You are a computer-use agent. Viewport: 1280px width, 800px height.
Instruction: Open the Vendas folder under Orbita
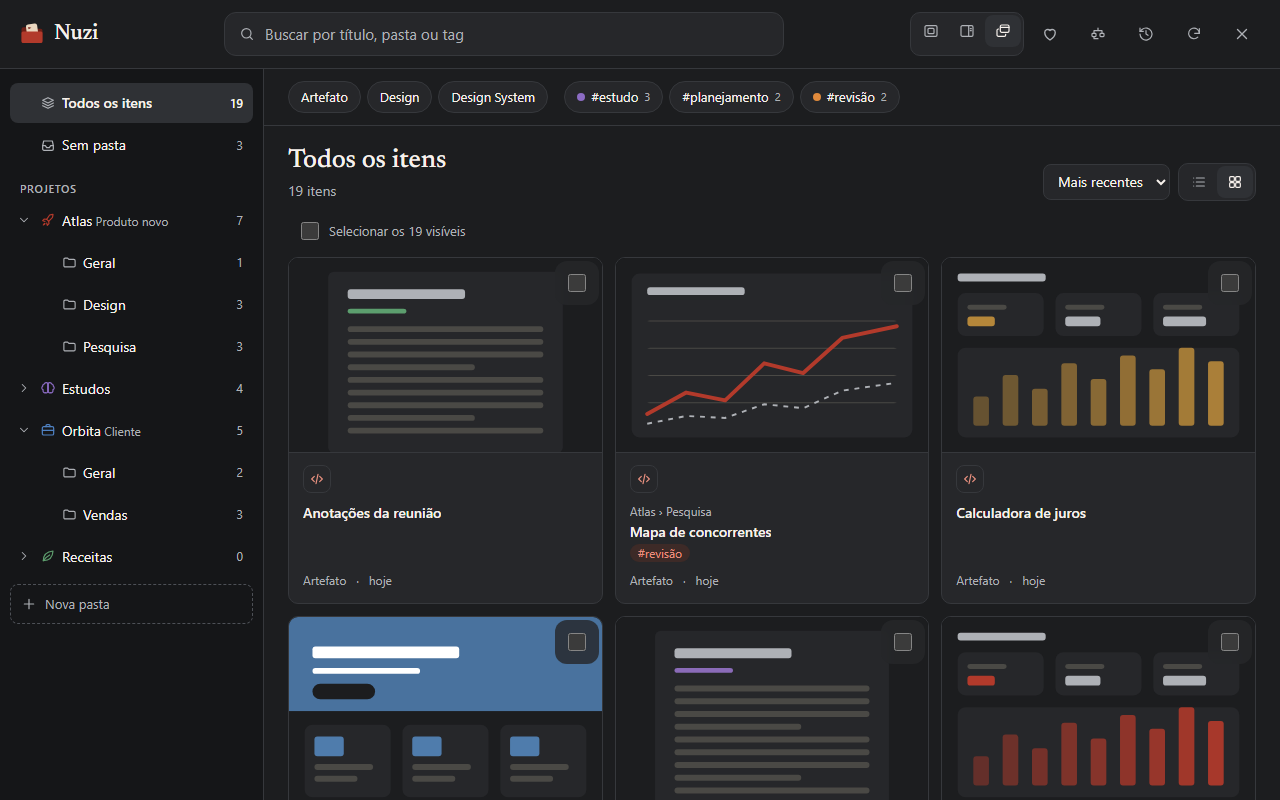pos(152,515)
